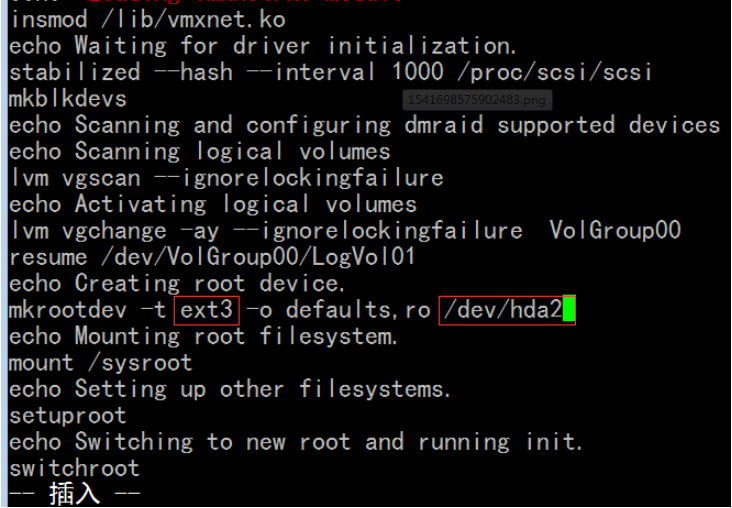Click the red-boxed /dev/hda2 device path
The image size is (732, 508).
(507, 310)
